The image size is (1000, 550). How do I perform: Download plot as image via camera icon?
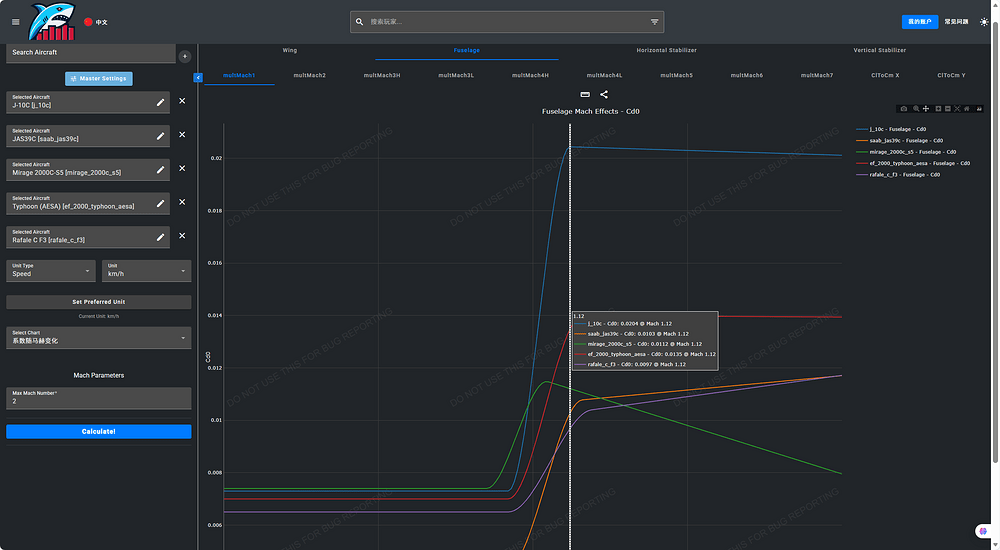pyautogui.click(x=904, y=108)
